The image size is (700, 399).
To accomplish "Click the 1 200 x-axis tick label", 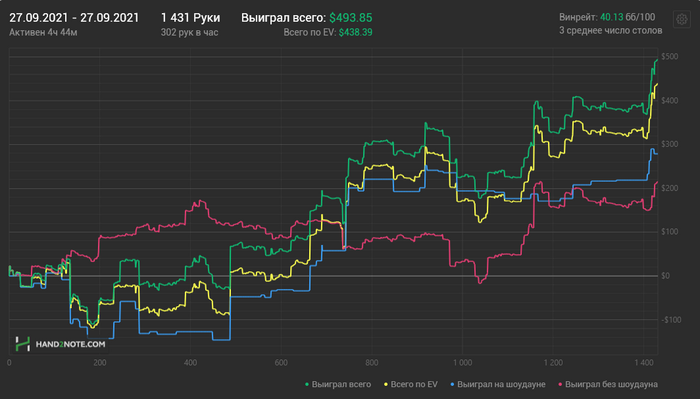I will tap(553, 363).
